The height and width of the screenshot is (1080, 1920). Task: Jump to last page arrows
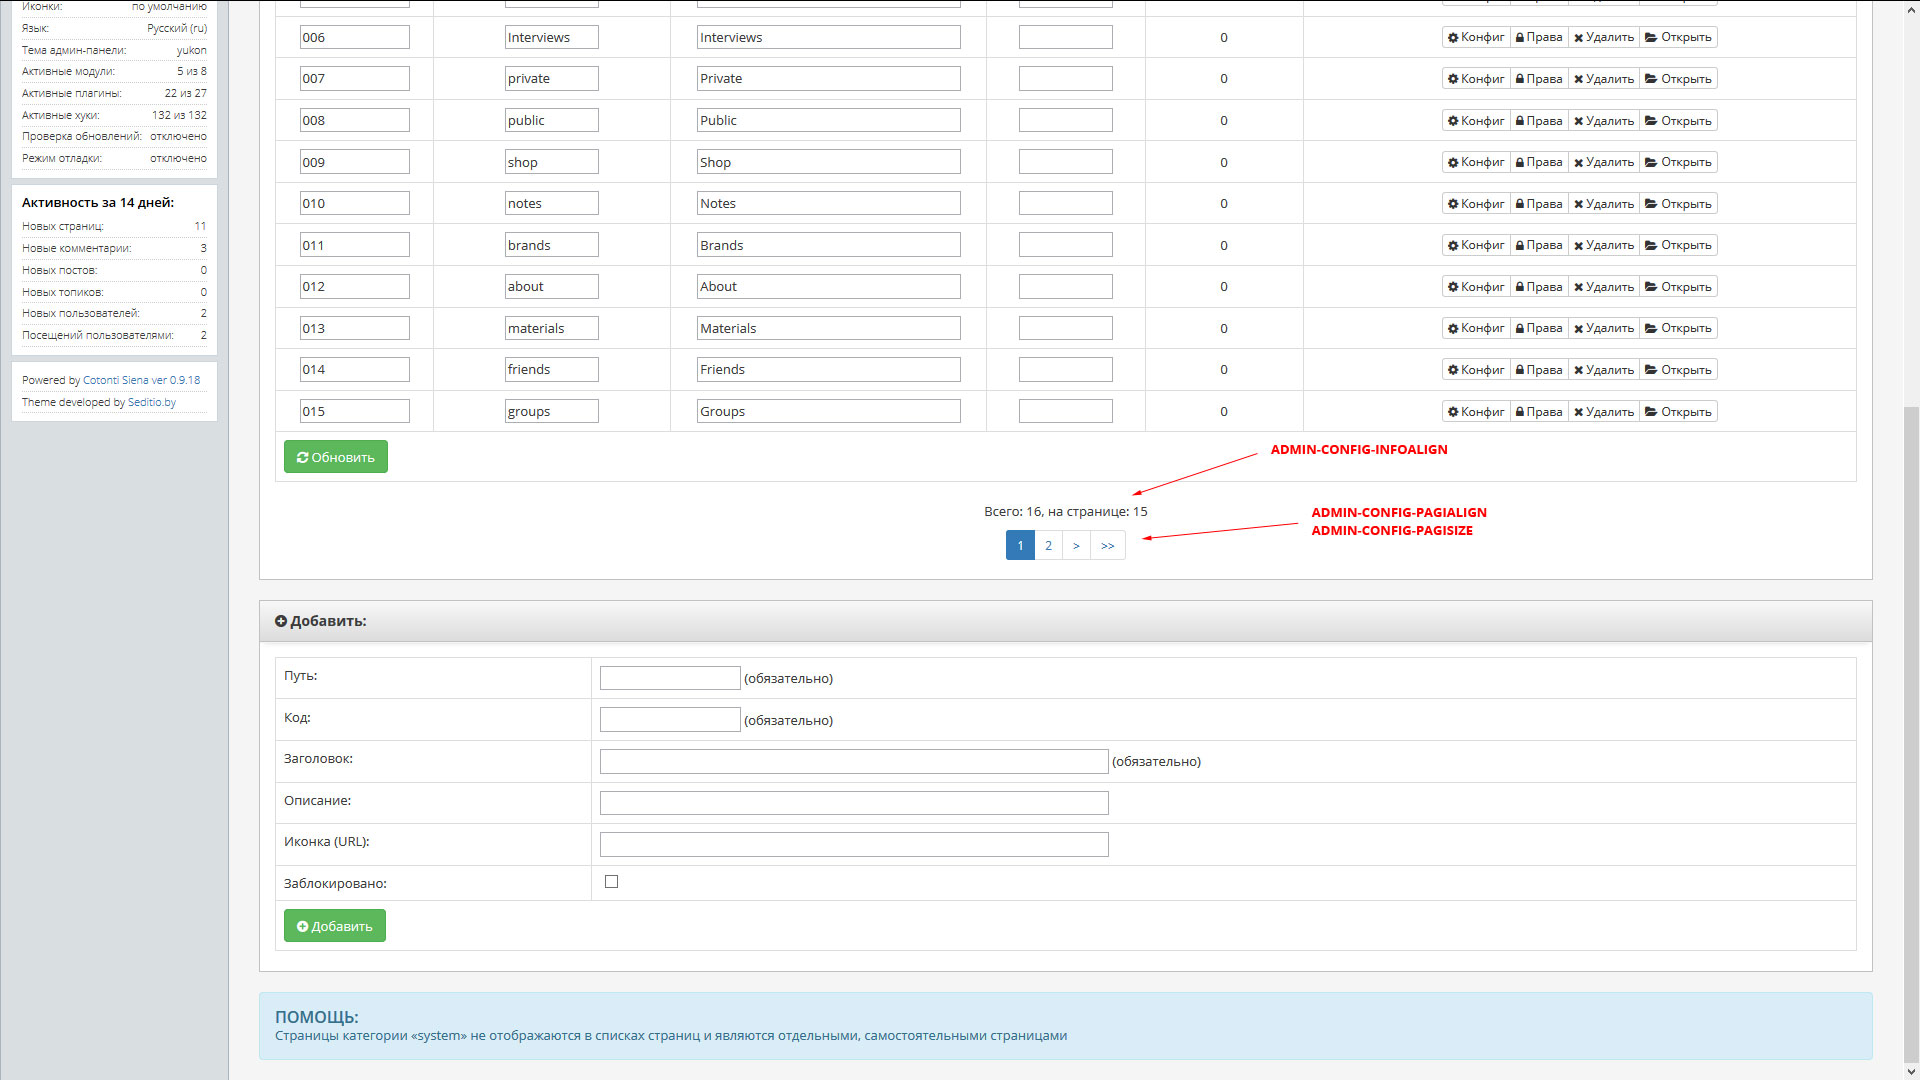pyautogui.click(x=1107, y=546)
